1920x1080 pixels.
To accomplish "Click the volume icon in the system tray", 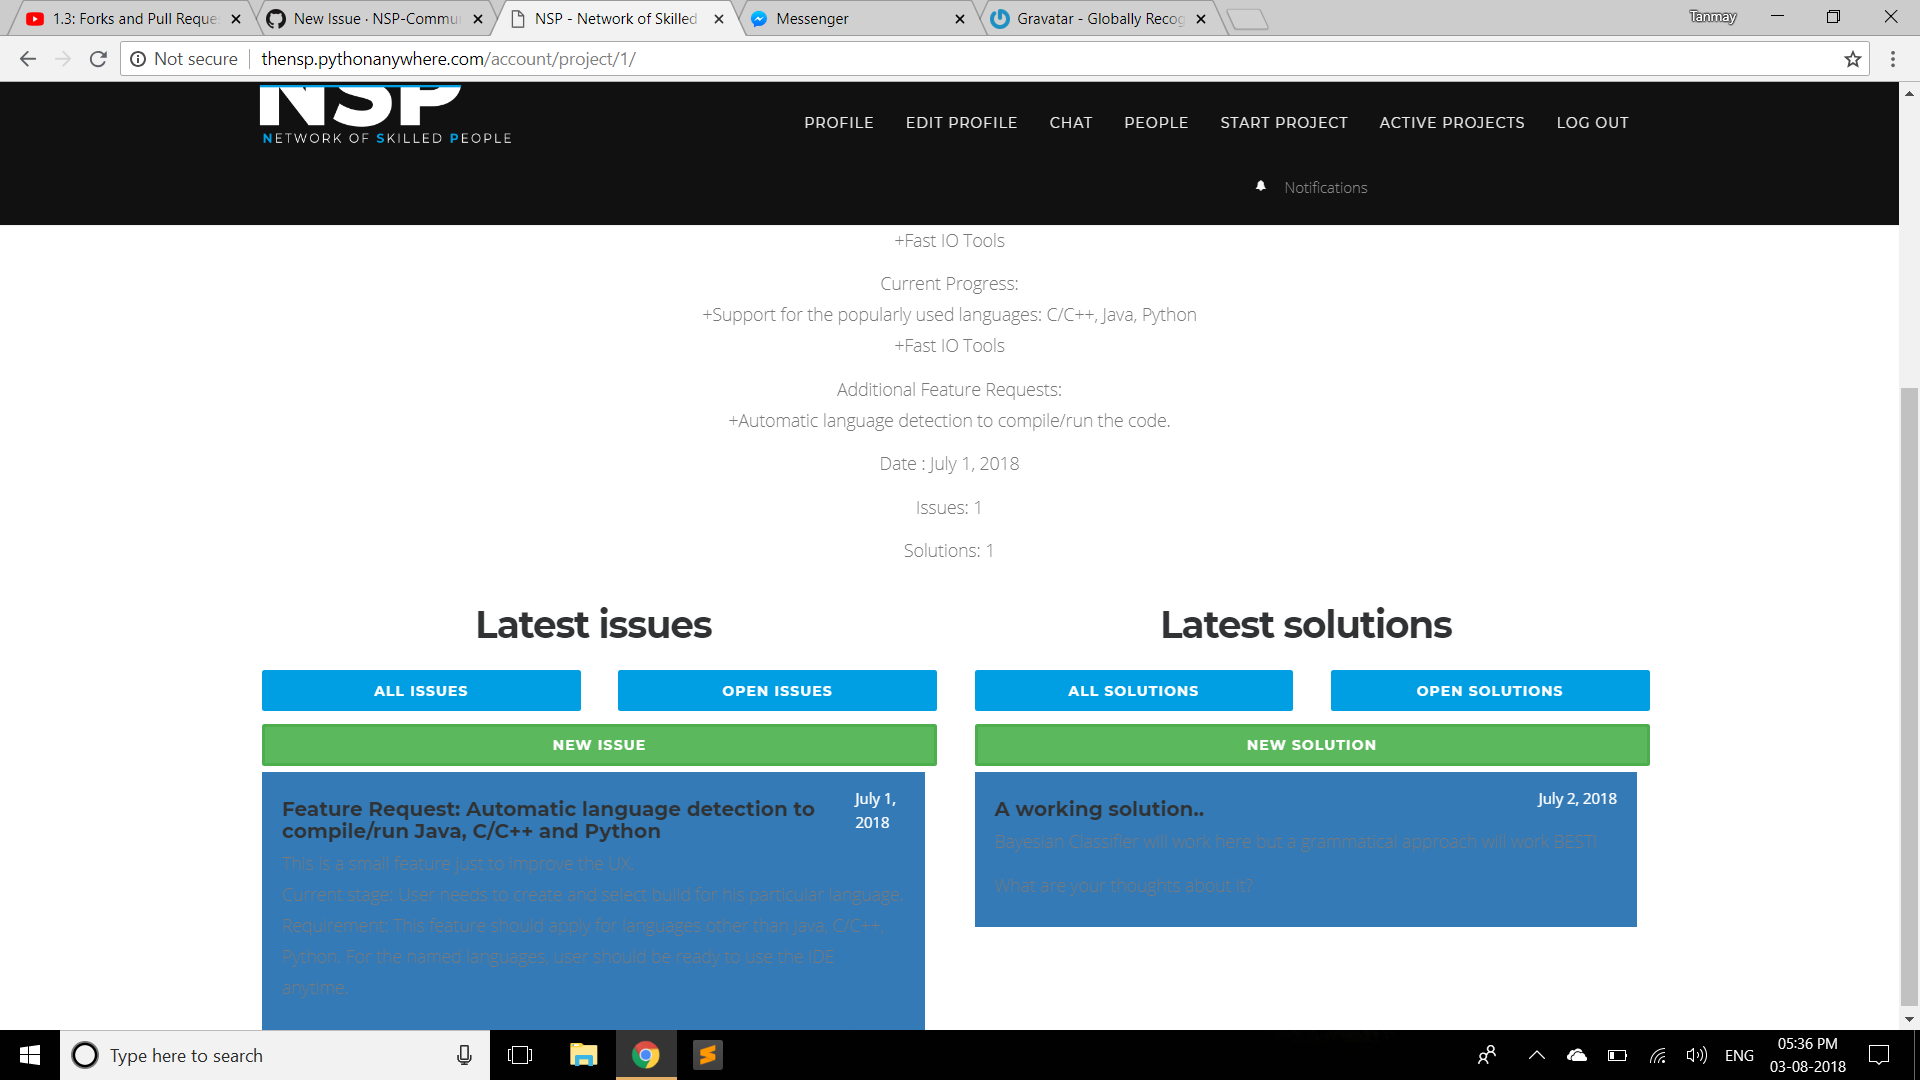I will coord(1697,1055).
